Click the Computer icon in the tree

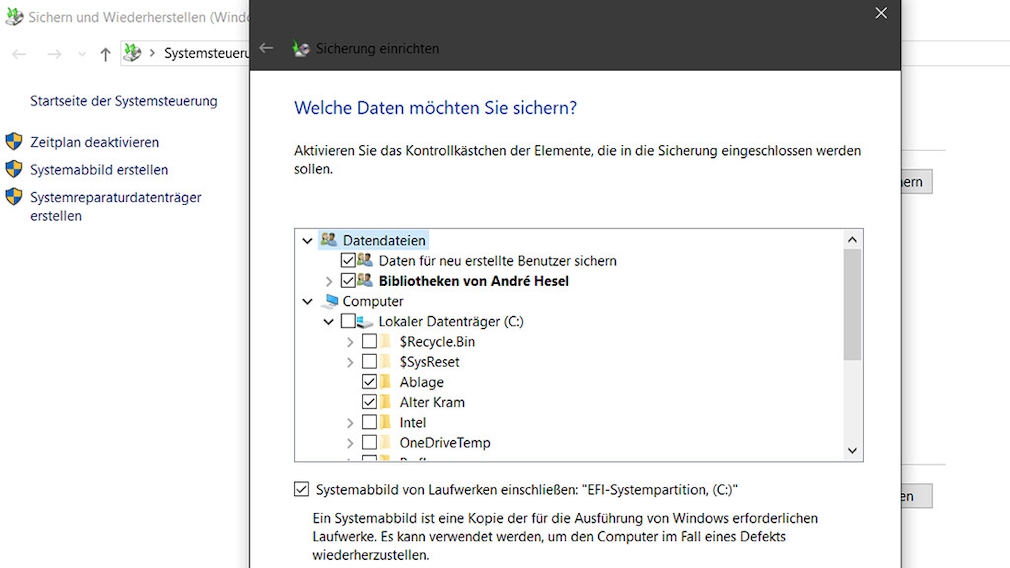[x=331, y=301]
